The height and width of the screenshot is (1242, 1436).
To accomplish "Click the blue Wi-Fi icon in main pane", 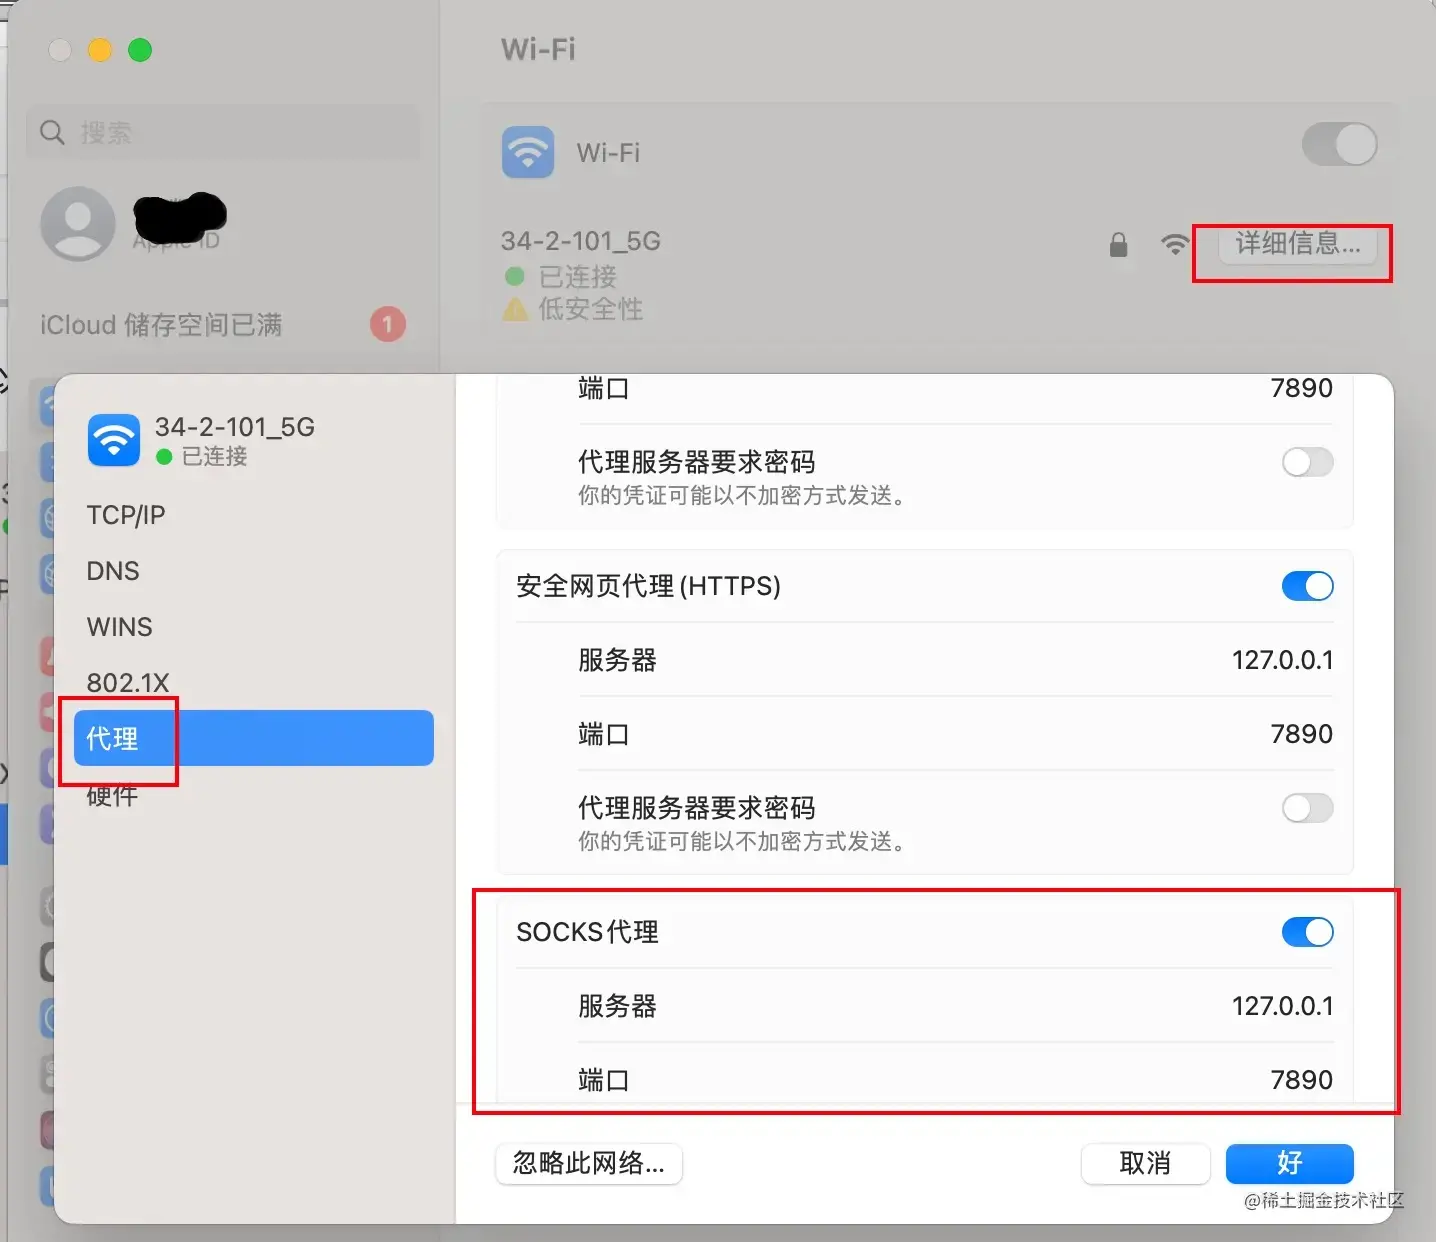I will [528, 152].
